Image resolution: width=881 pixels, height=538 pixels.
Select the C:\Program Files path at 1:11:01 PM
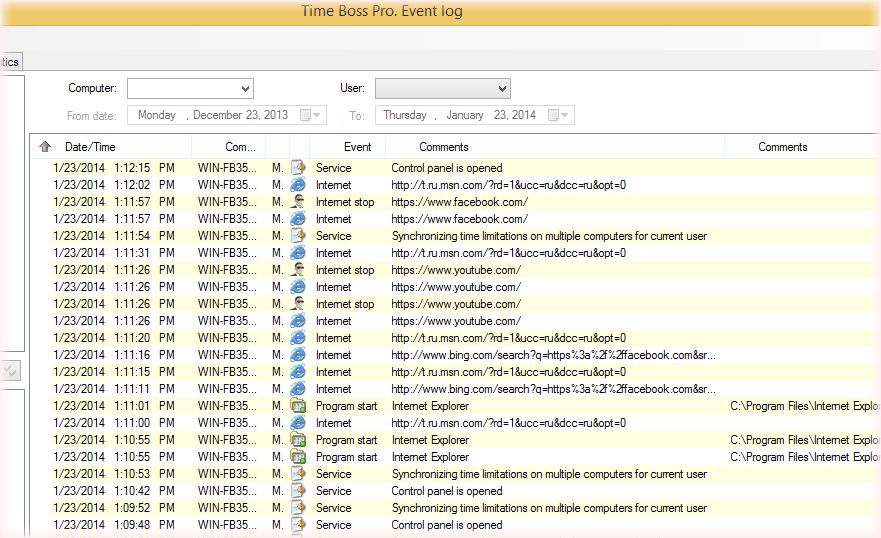click(805, 406)
